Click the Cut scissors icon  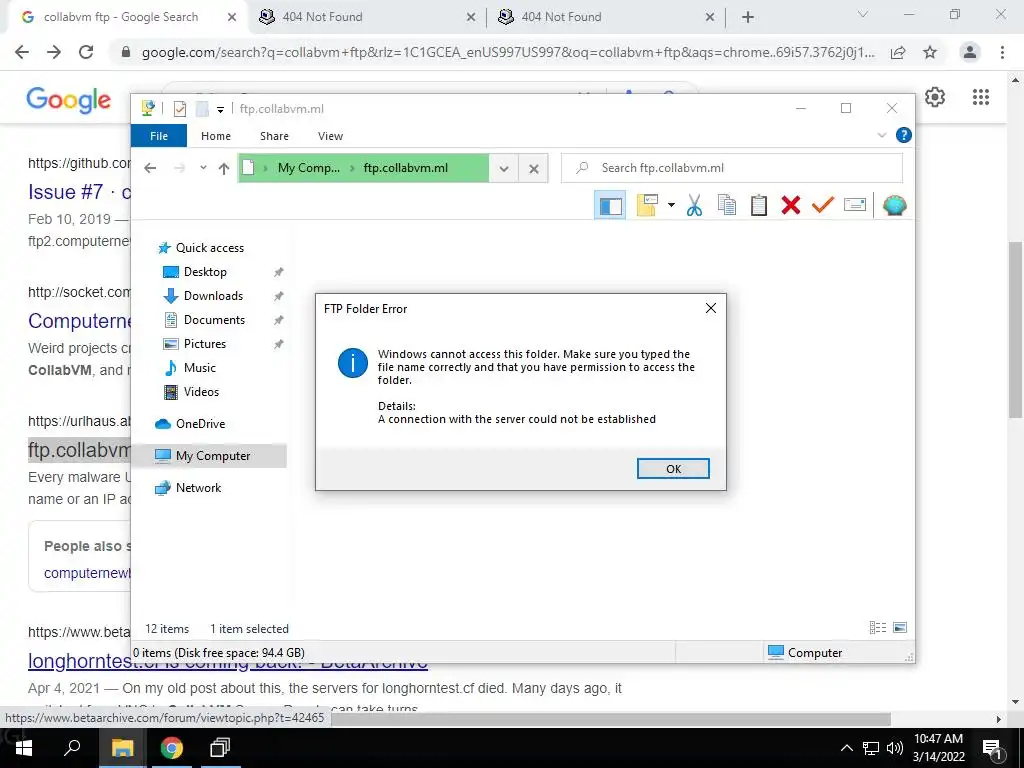click(695, 206)
